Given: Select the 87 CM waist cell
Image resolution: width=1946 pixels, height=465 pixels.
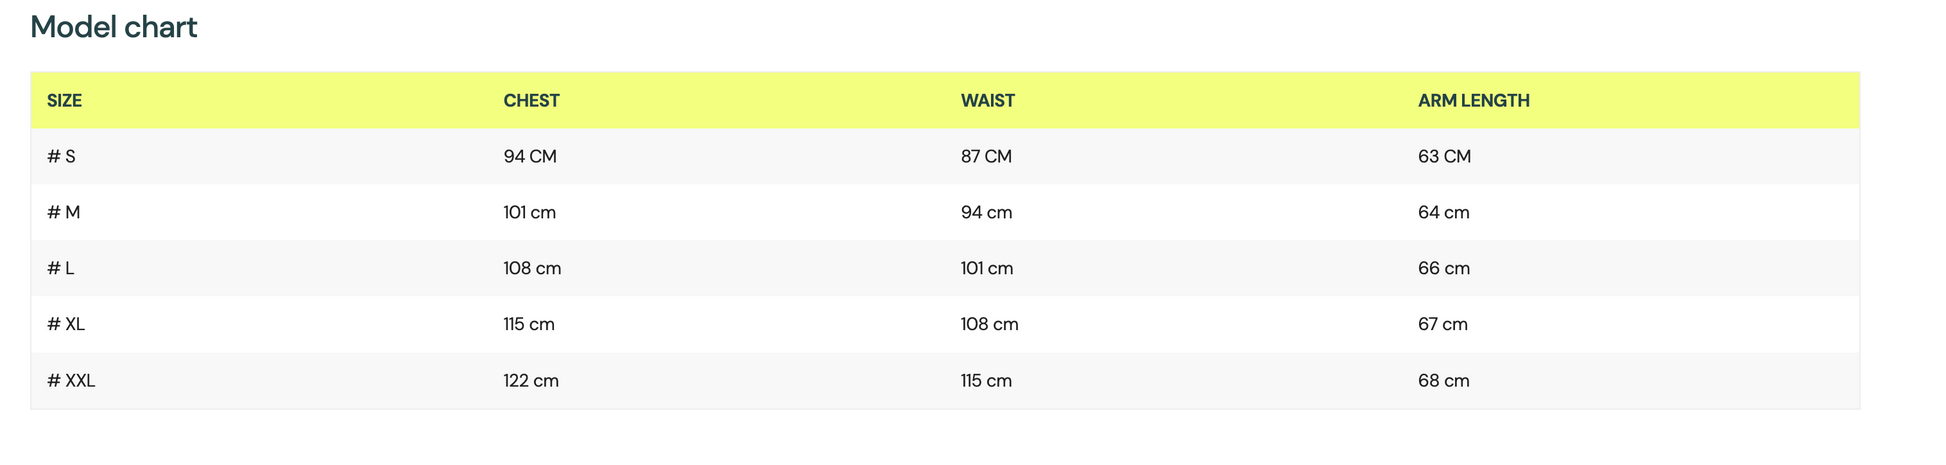Looking at the screenshot, I should click(987, 157).
